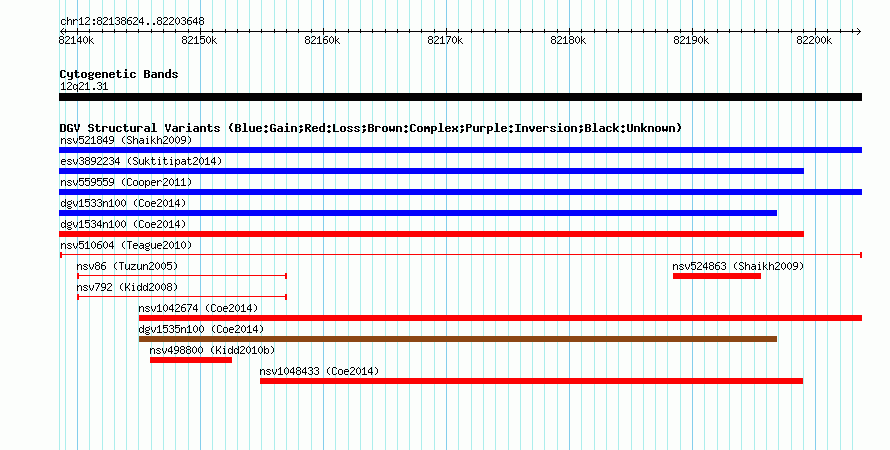The height and width of the screenshot is (450, 890).
Task: Select the red nsv1048433 loss bar
Action: pos(531,381)
